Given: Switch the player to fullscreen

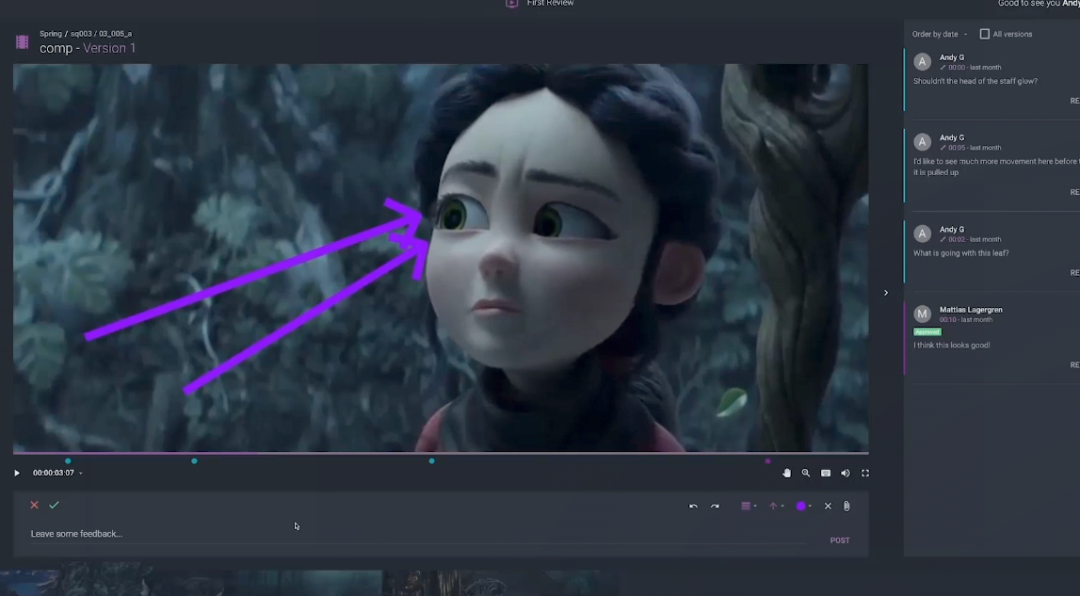Looking at the screenshot, I should click(865, 473).
